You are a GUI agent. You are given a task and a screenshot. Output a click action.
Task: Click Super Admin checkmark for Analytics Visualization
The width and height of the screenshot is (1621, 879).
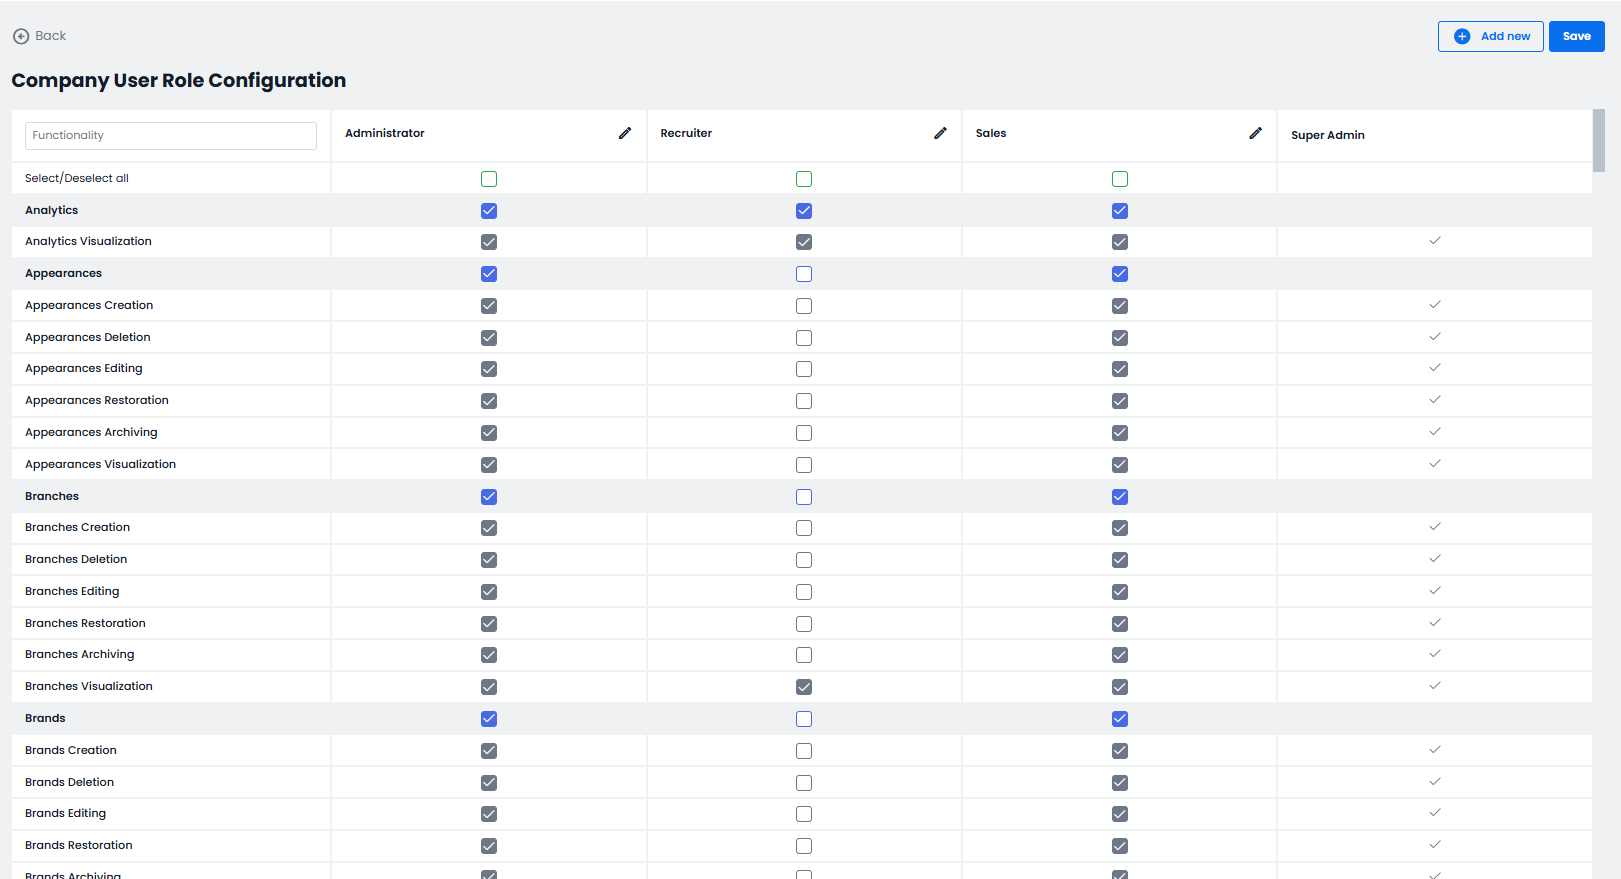[1435, 240]
